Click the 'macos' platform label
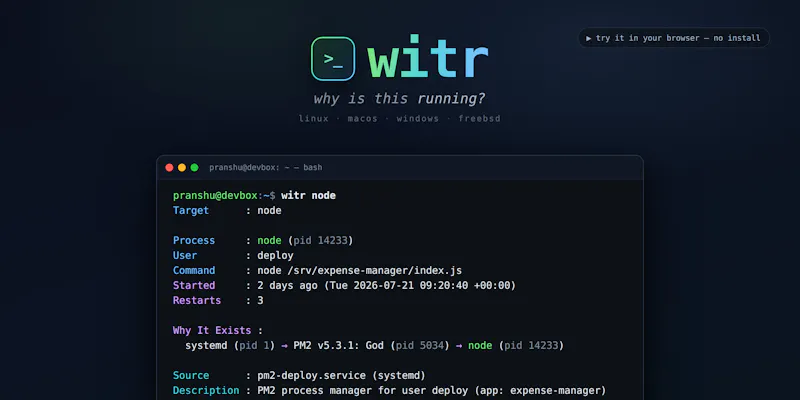This screenshot has height=400, width=800. click(x=363, y=118)
